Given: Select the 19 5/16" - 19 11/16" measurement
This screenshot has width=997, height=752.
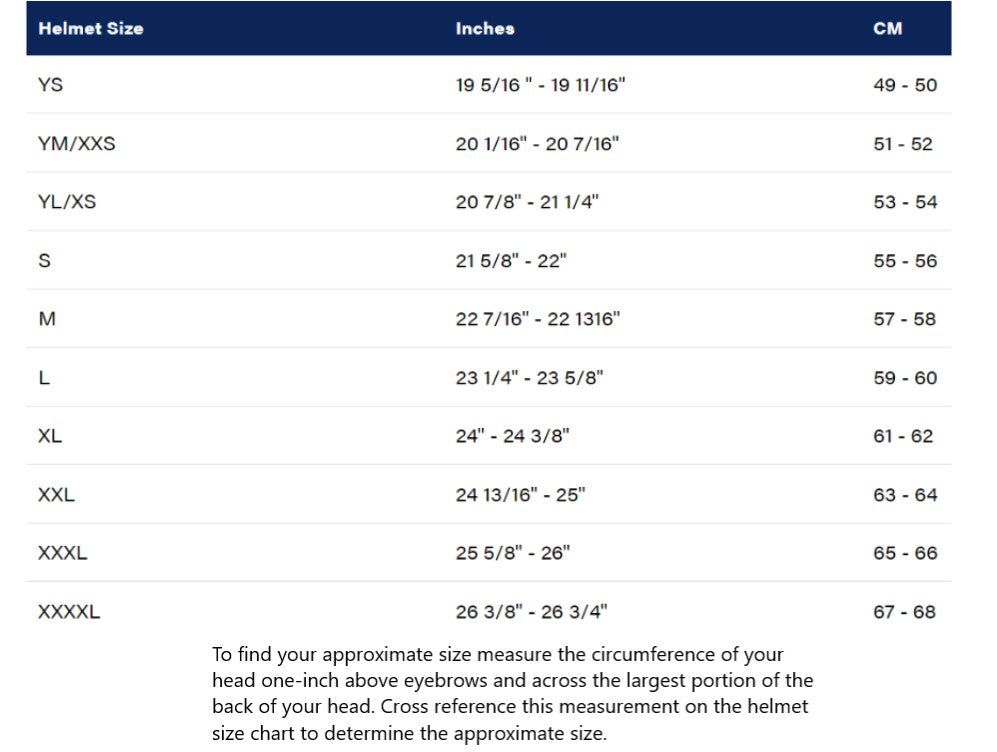Looking at the screenshot, I should pos(540,85).
